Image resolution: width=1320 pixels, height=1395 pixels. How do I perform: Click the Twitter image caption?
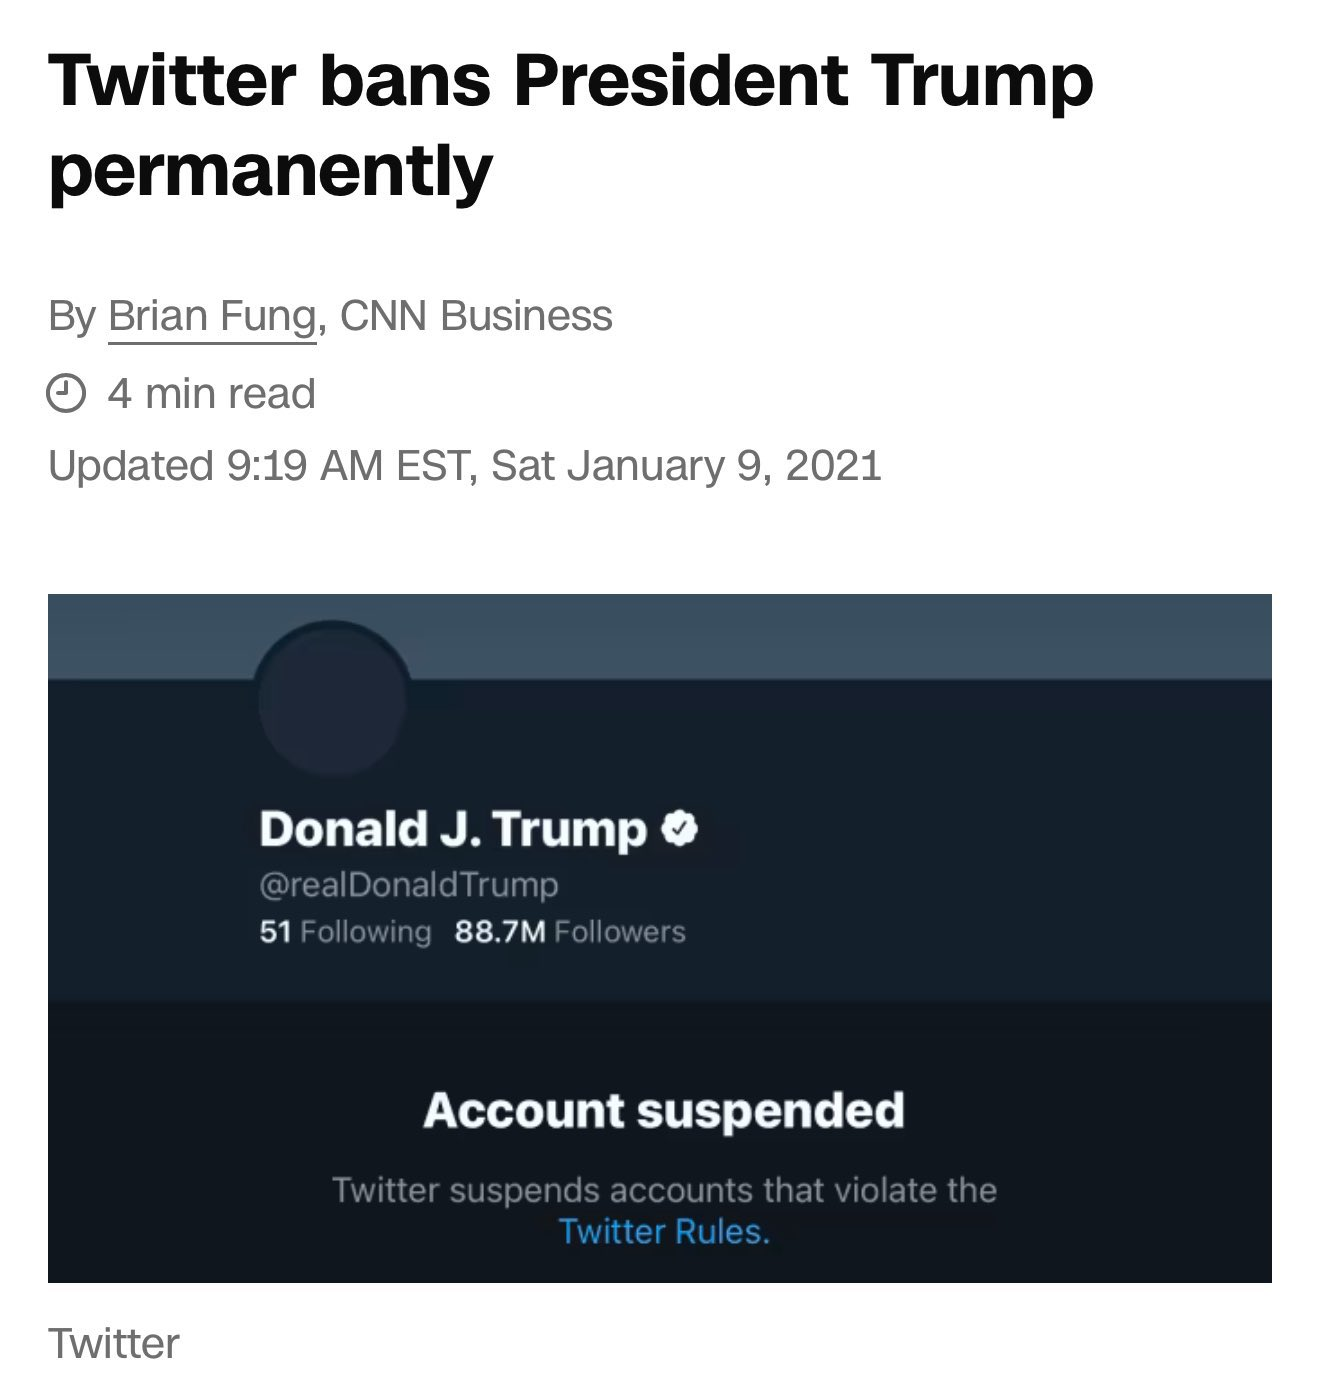[114, 1343]
